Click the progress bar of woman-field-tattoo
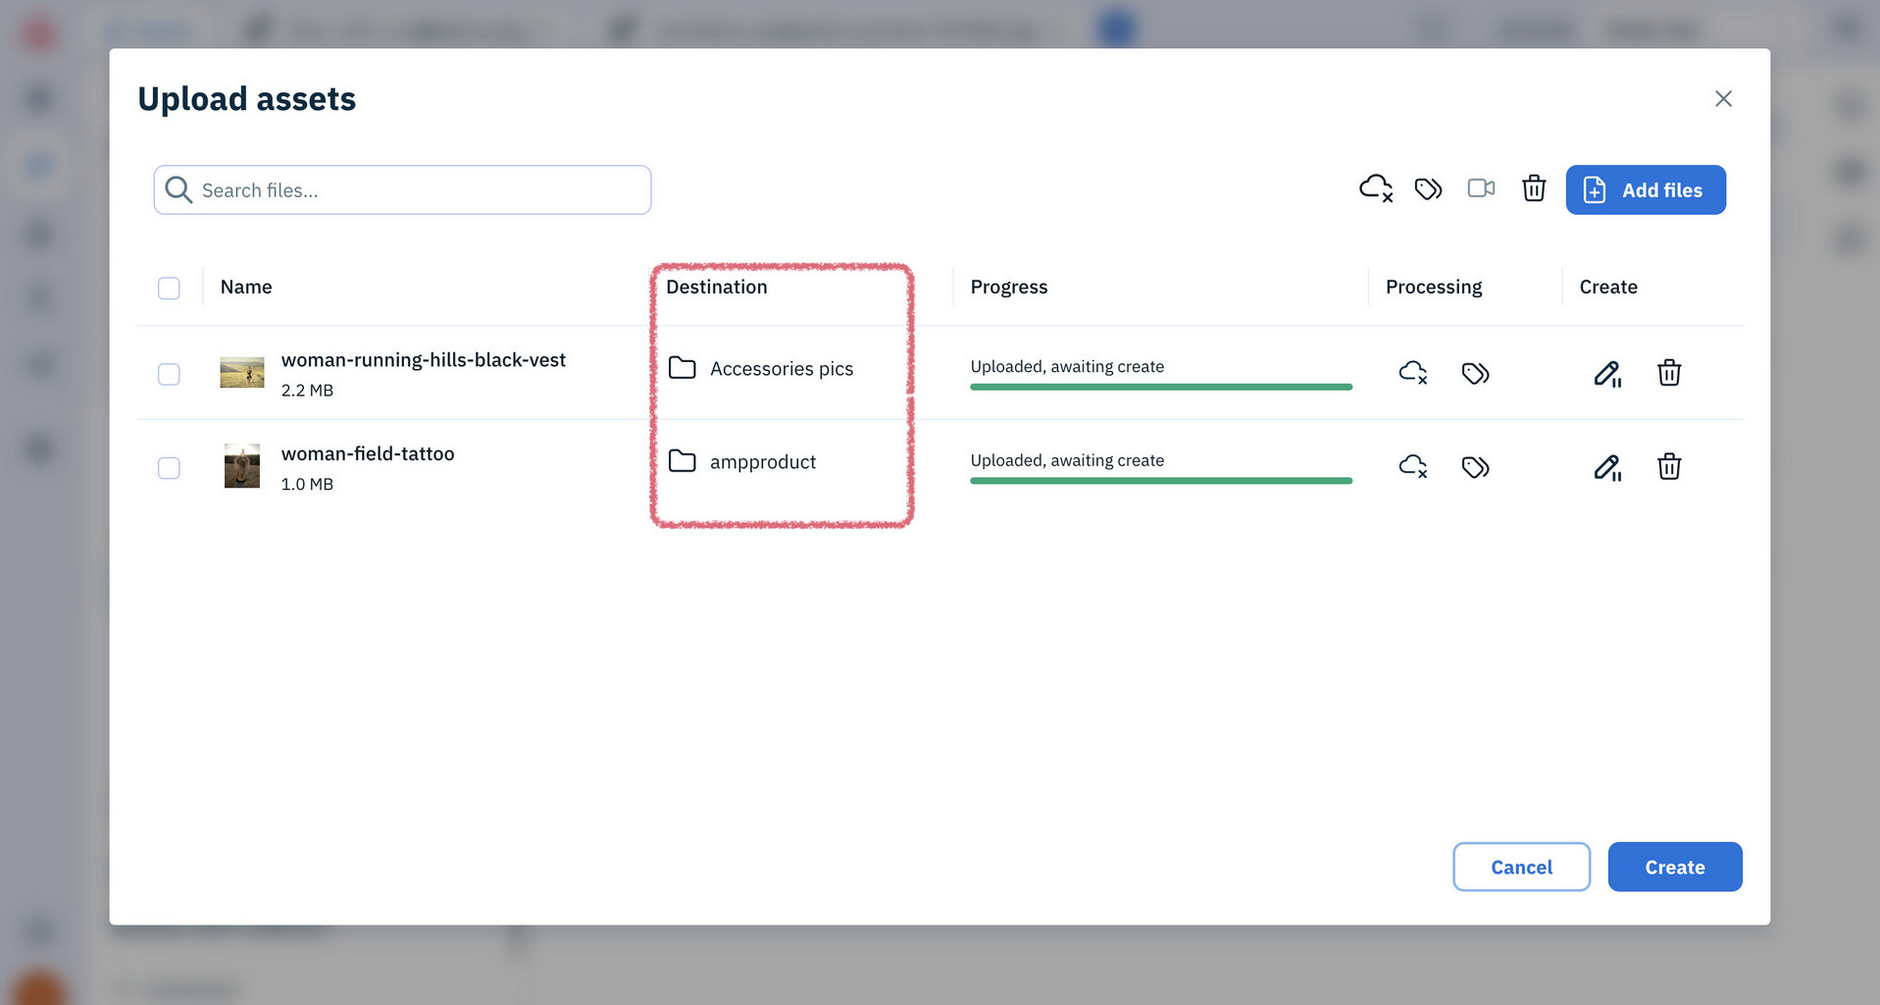Screen dimensions: 1880x1005 pos(1161,481)
